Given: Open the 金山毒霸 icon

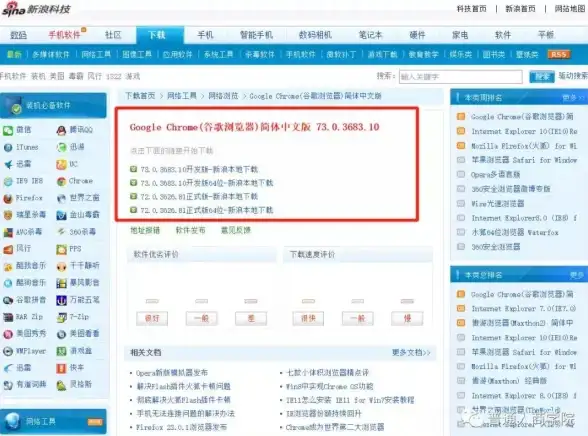Looking at the screenshot, I should tap(61, 215).
